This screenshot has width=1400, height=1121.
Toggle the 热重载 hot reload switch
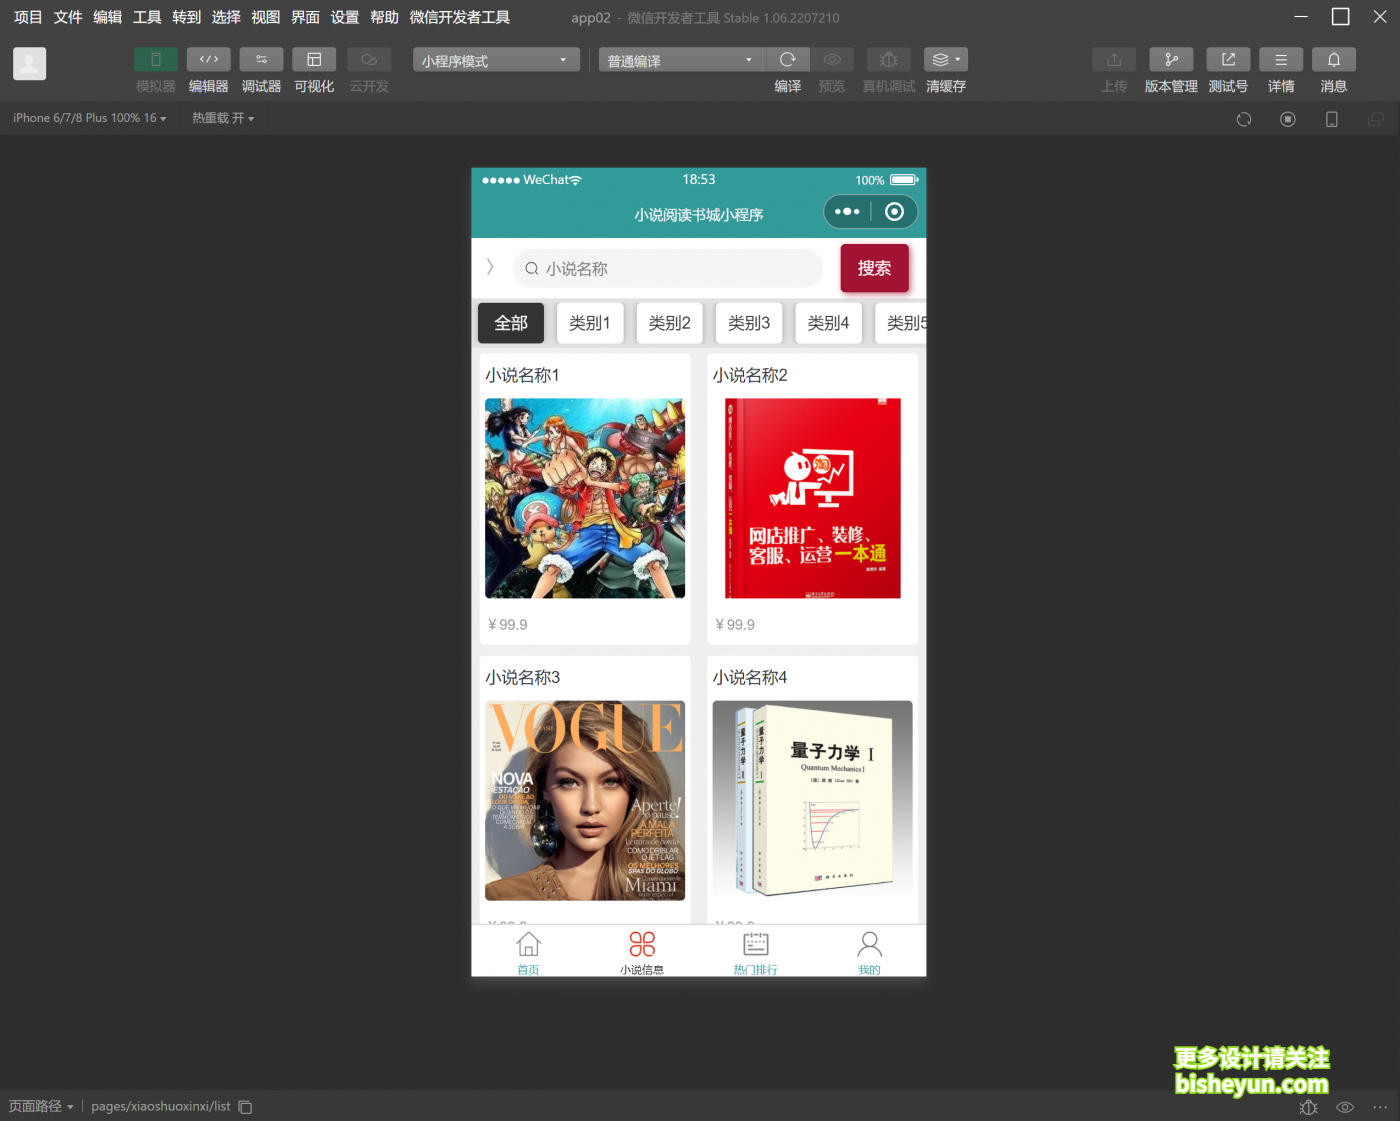click(222, 117)
